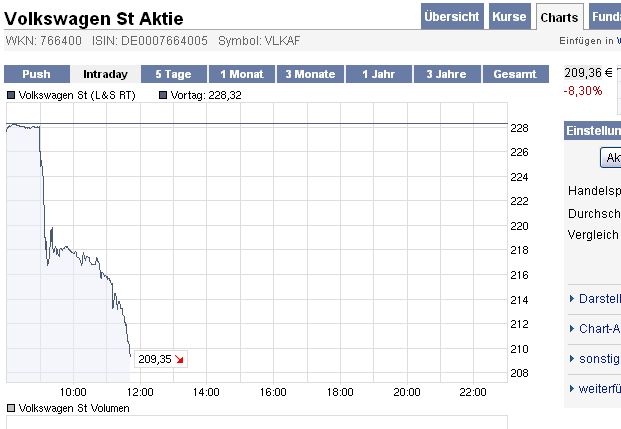Expand the Darstell section arrow

pyautogui.click(x=571, y=298)
